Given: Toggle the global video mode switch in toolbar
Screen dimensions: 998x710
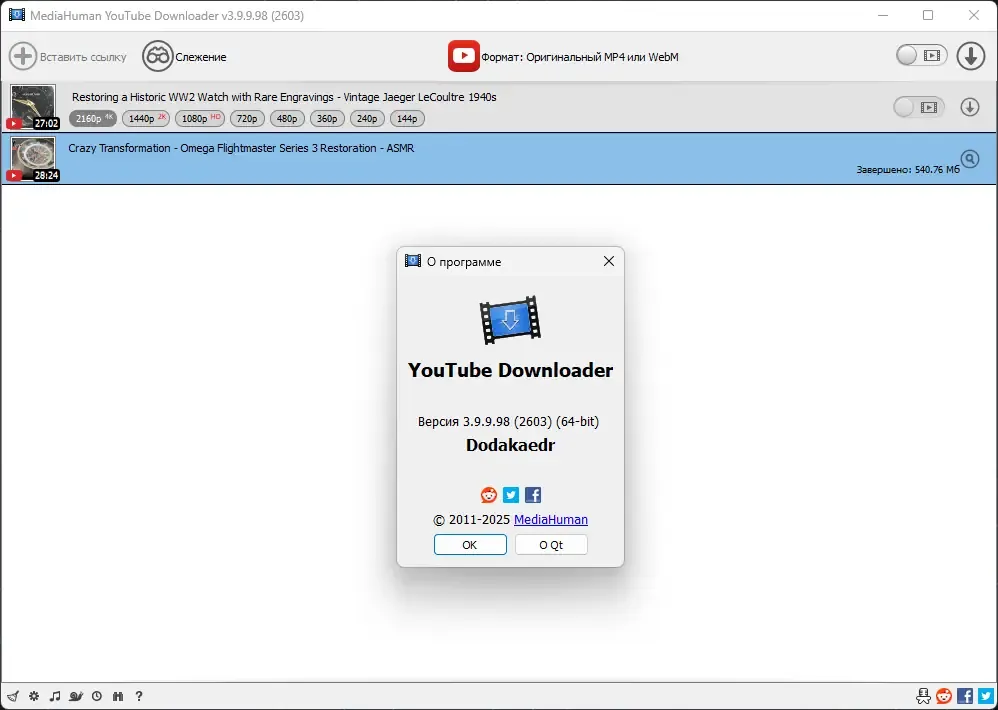Looking at the screenshot, I should point(922,56).
